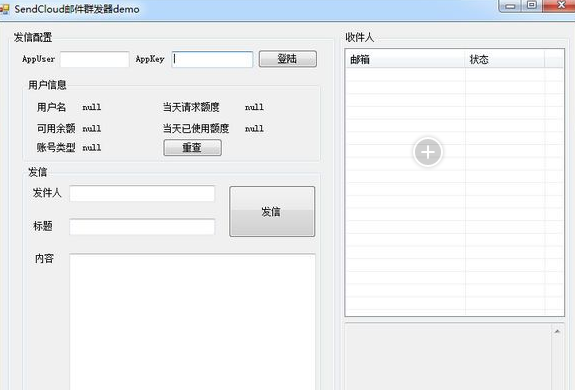This screenshot has height=390, width=575.
Task: Click the round plus icon in recipient list
Action: (428, 152)
